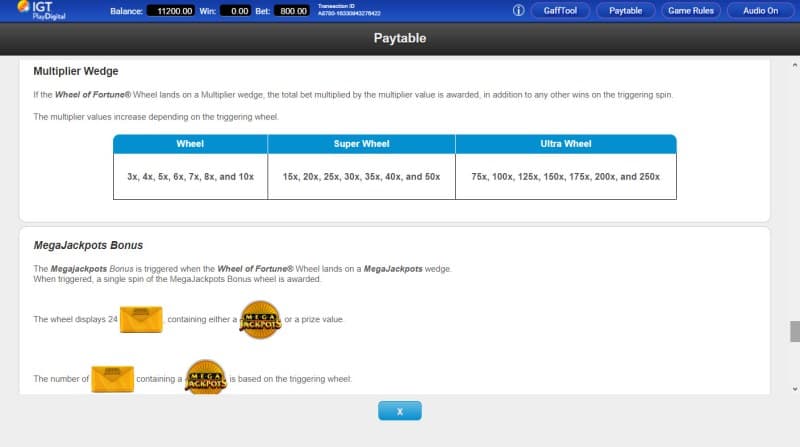Open the Paytable from the top bar

pyautogui.click(x=626, y=11)
